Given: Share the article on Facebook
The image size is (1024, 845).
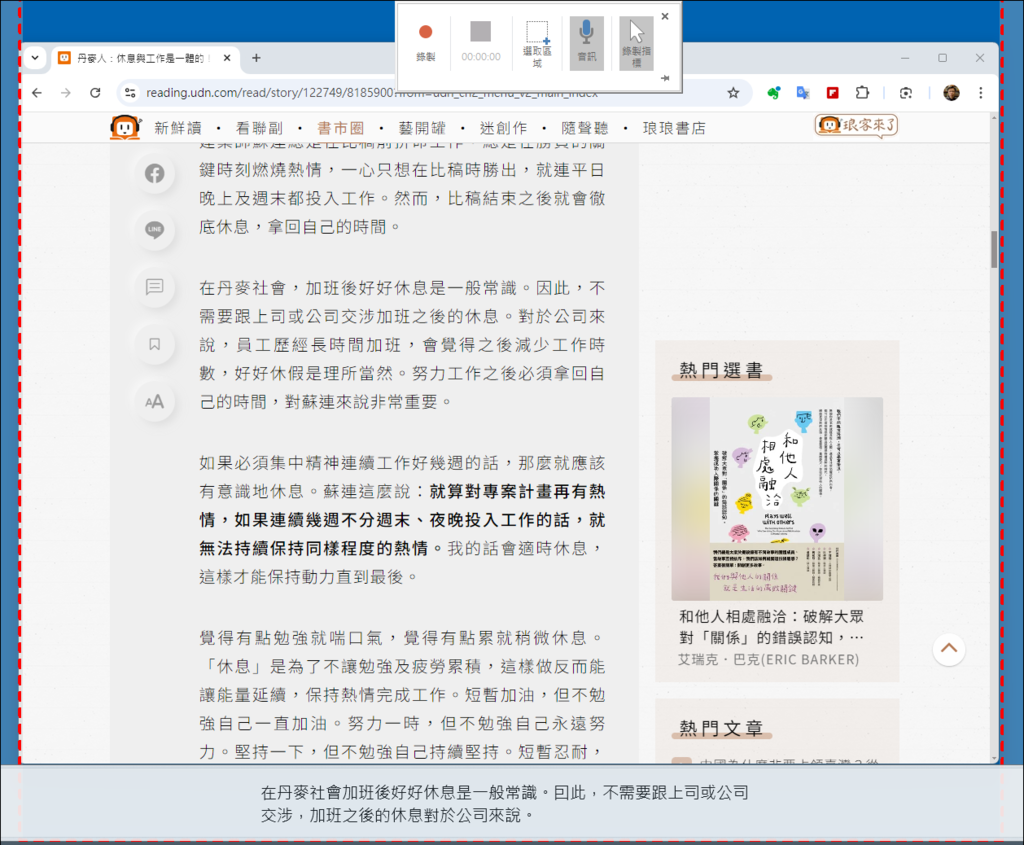Looking at the screenshot, I should point(155,173).
